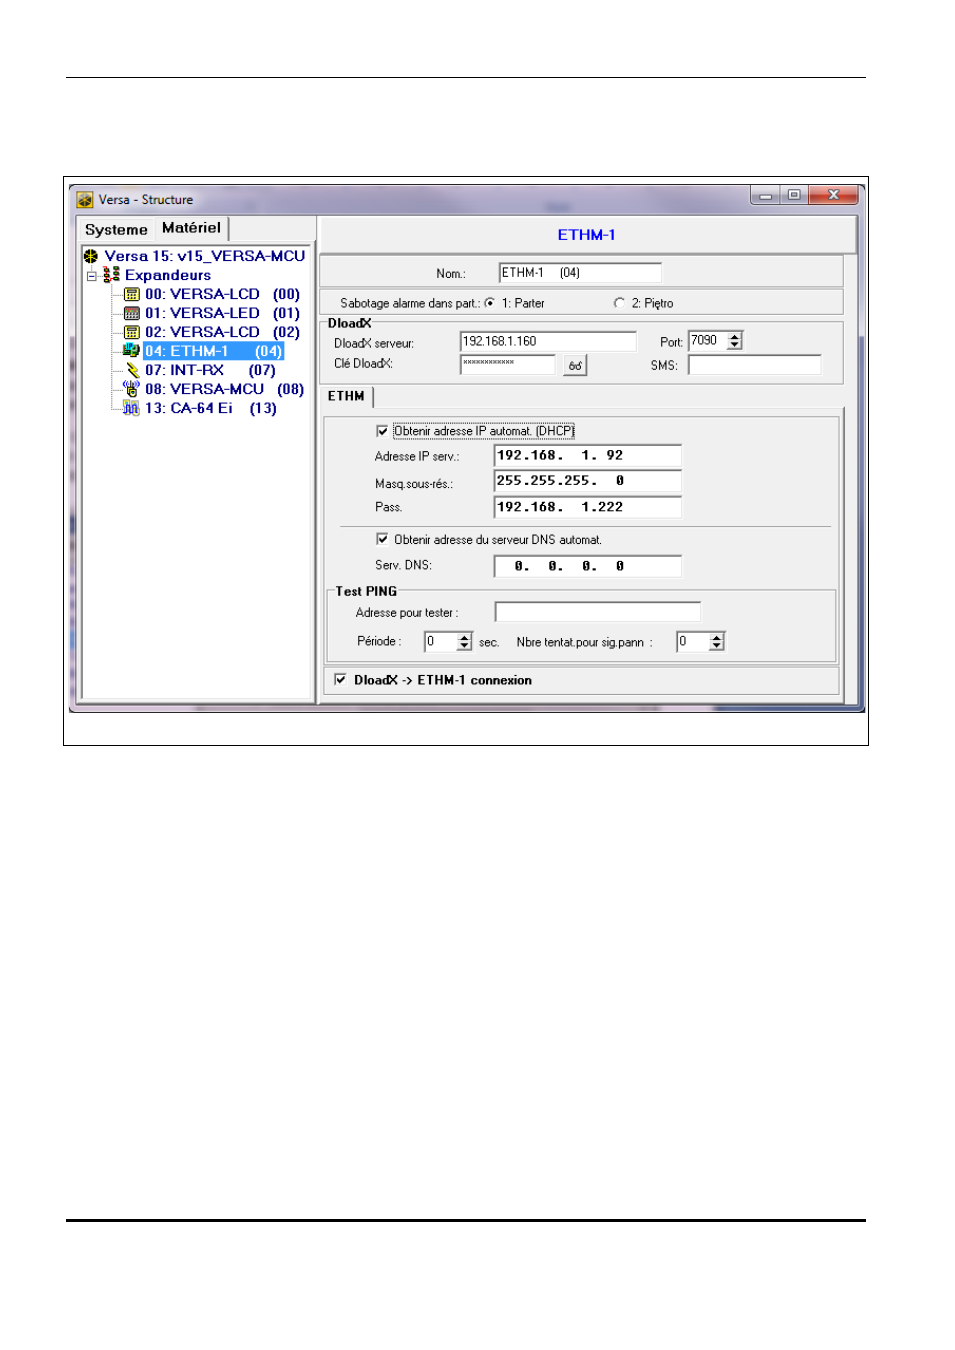
Task: Click the DloadX serveur address field
Action: pos(548,342)
